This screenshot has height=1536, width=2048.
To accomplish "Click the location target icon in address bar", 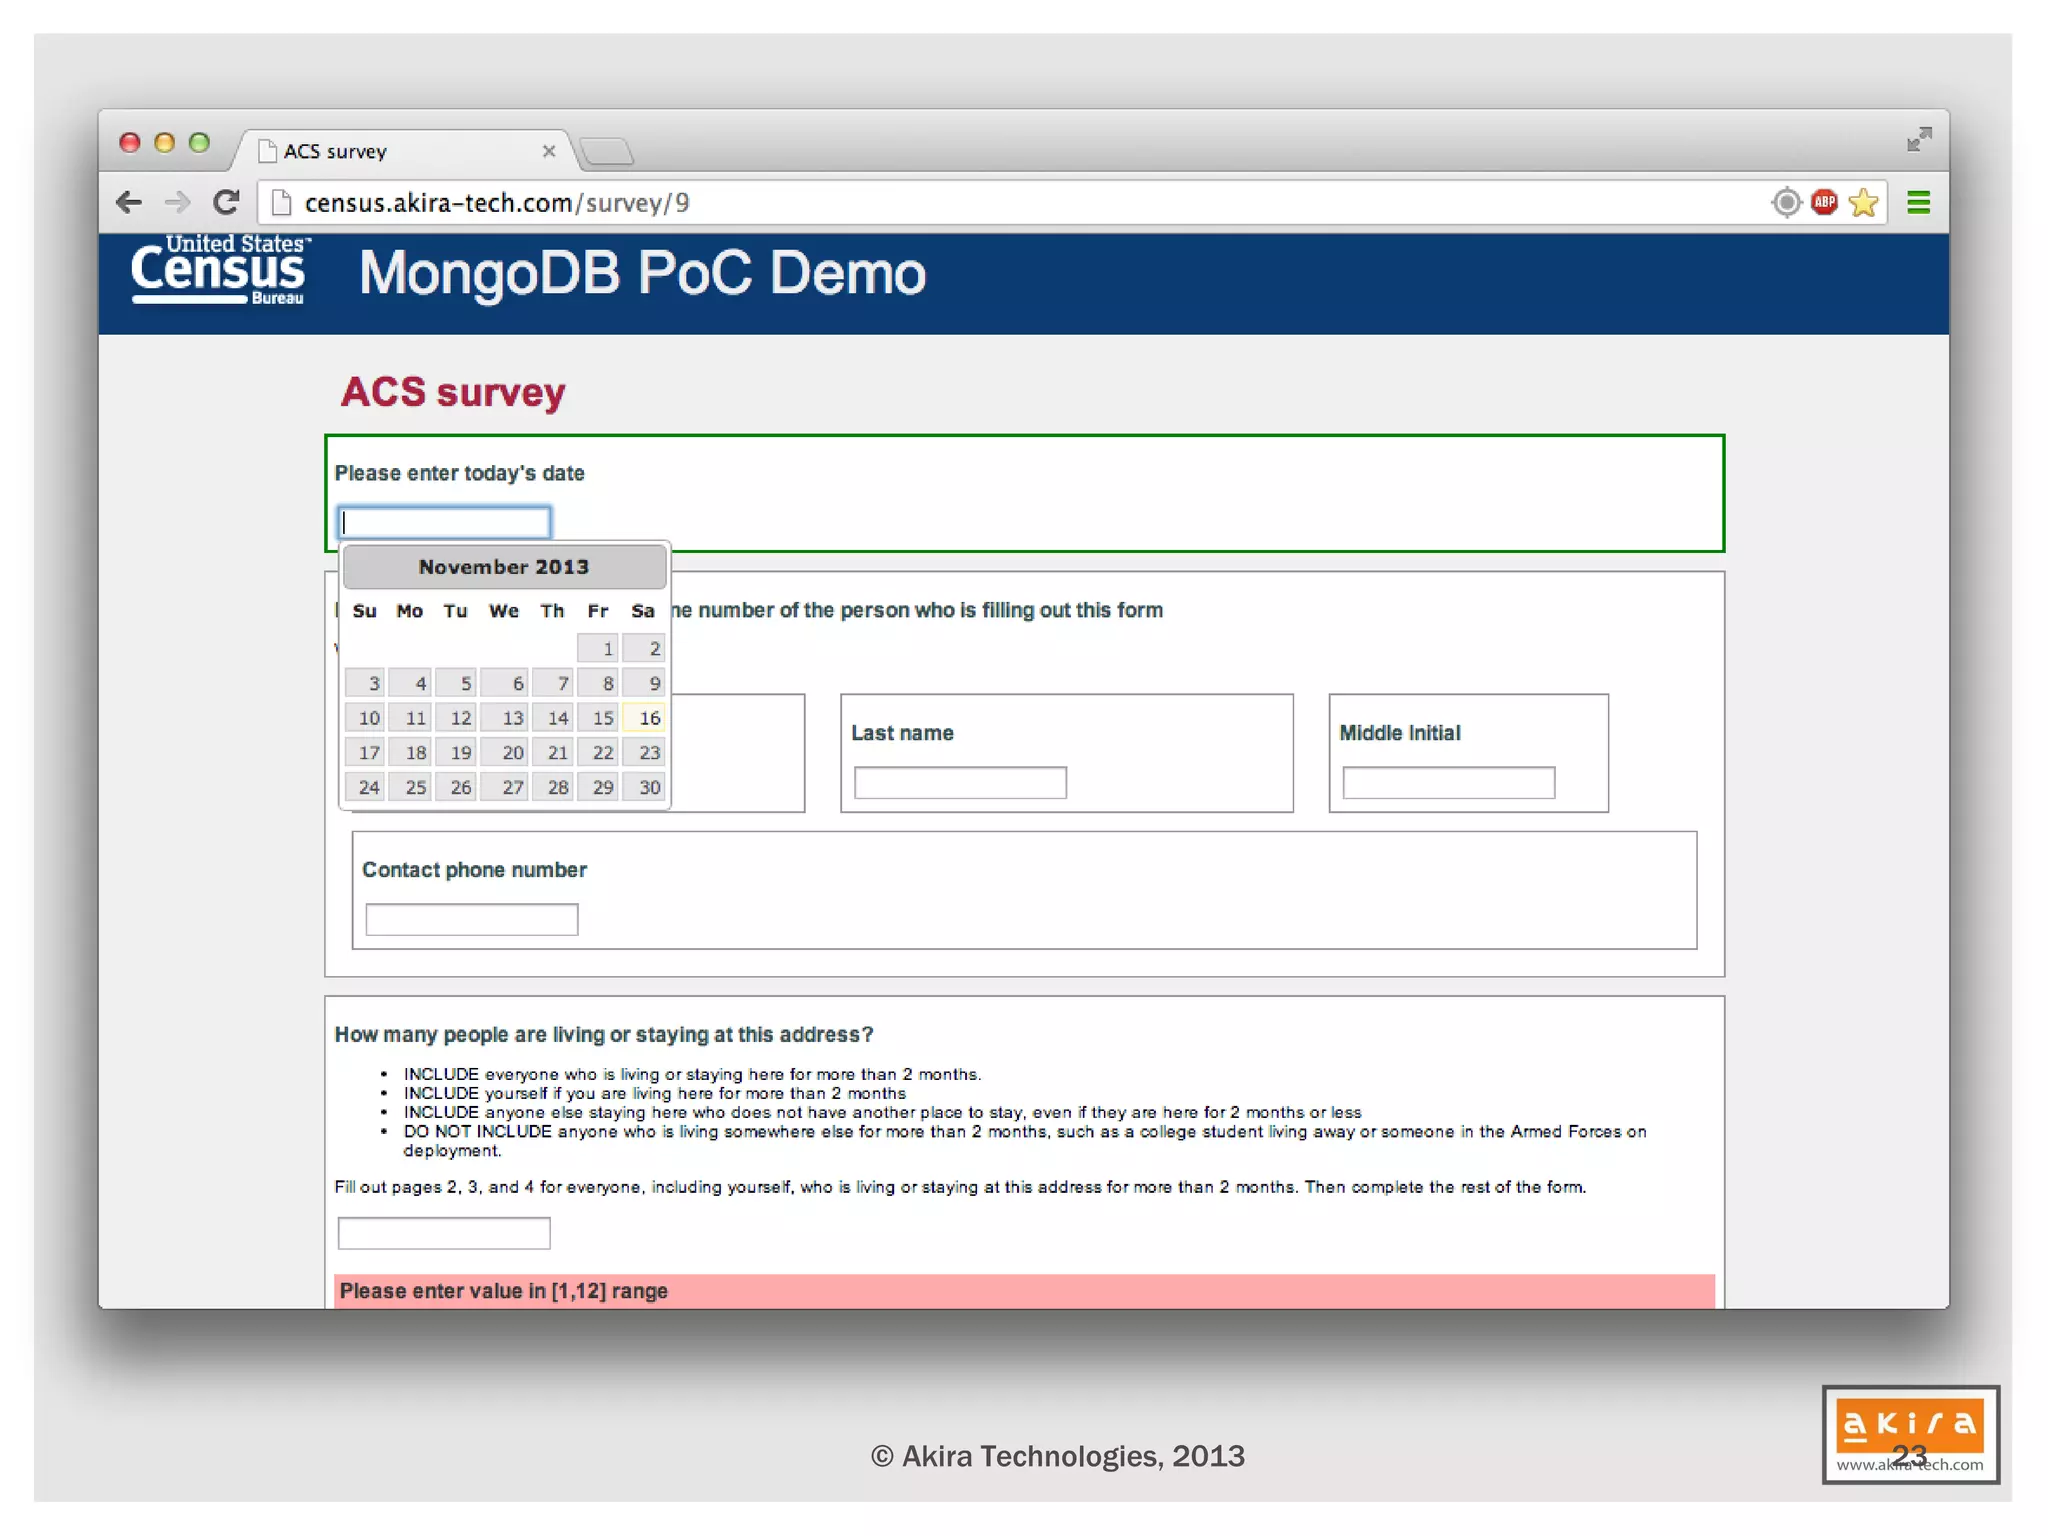I will 1786,203.
